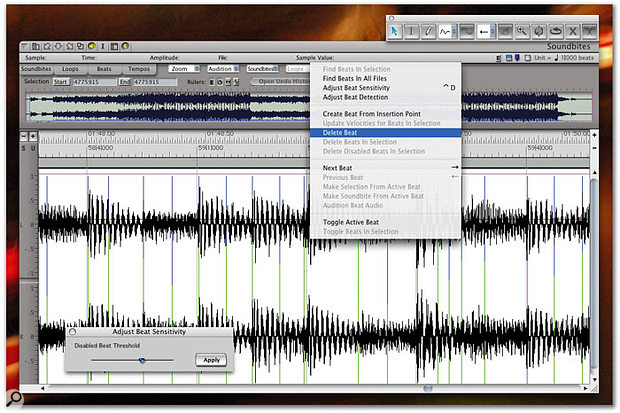
Task: Click the Start sample value field 4775915
Action: pos(95,82)
